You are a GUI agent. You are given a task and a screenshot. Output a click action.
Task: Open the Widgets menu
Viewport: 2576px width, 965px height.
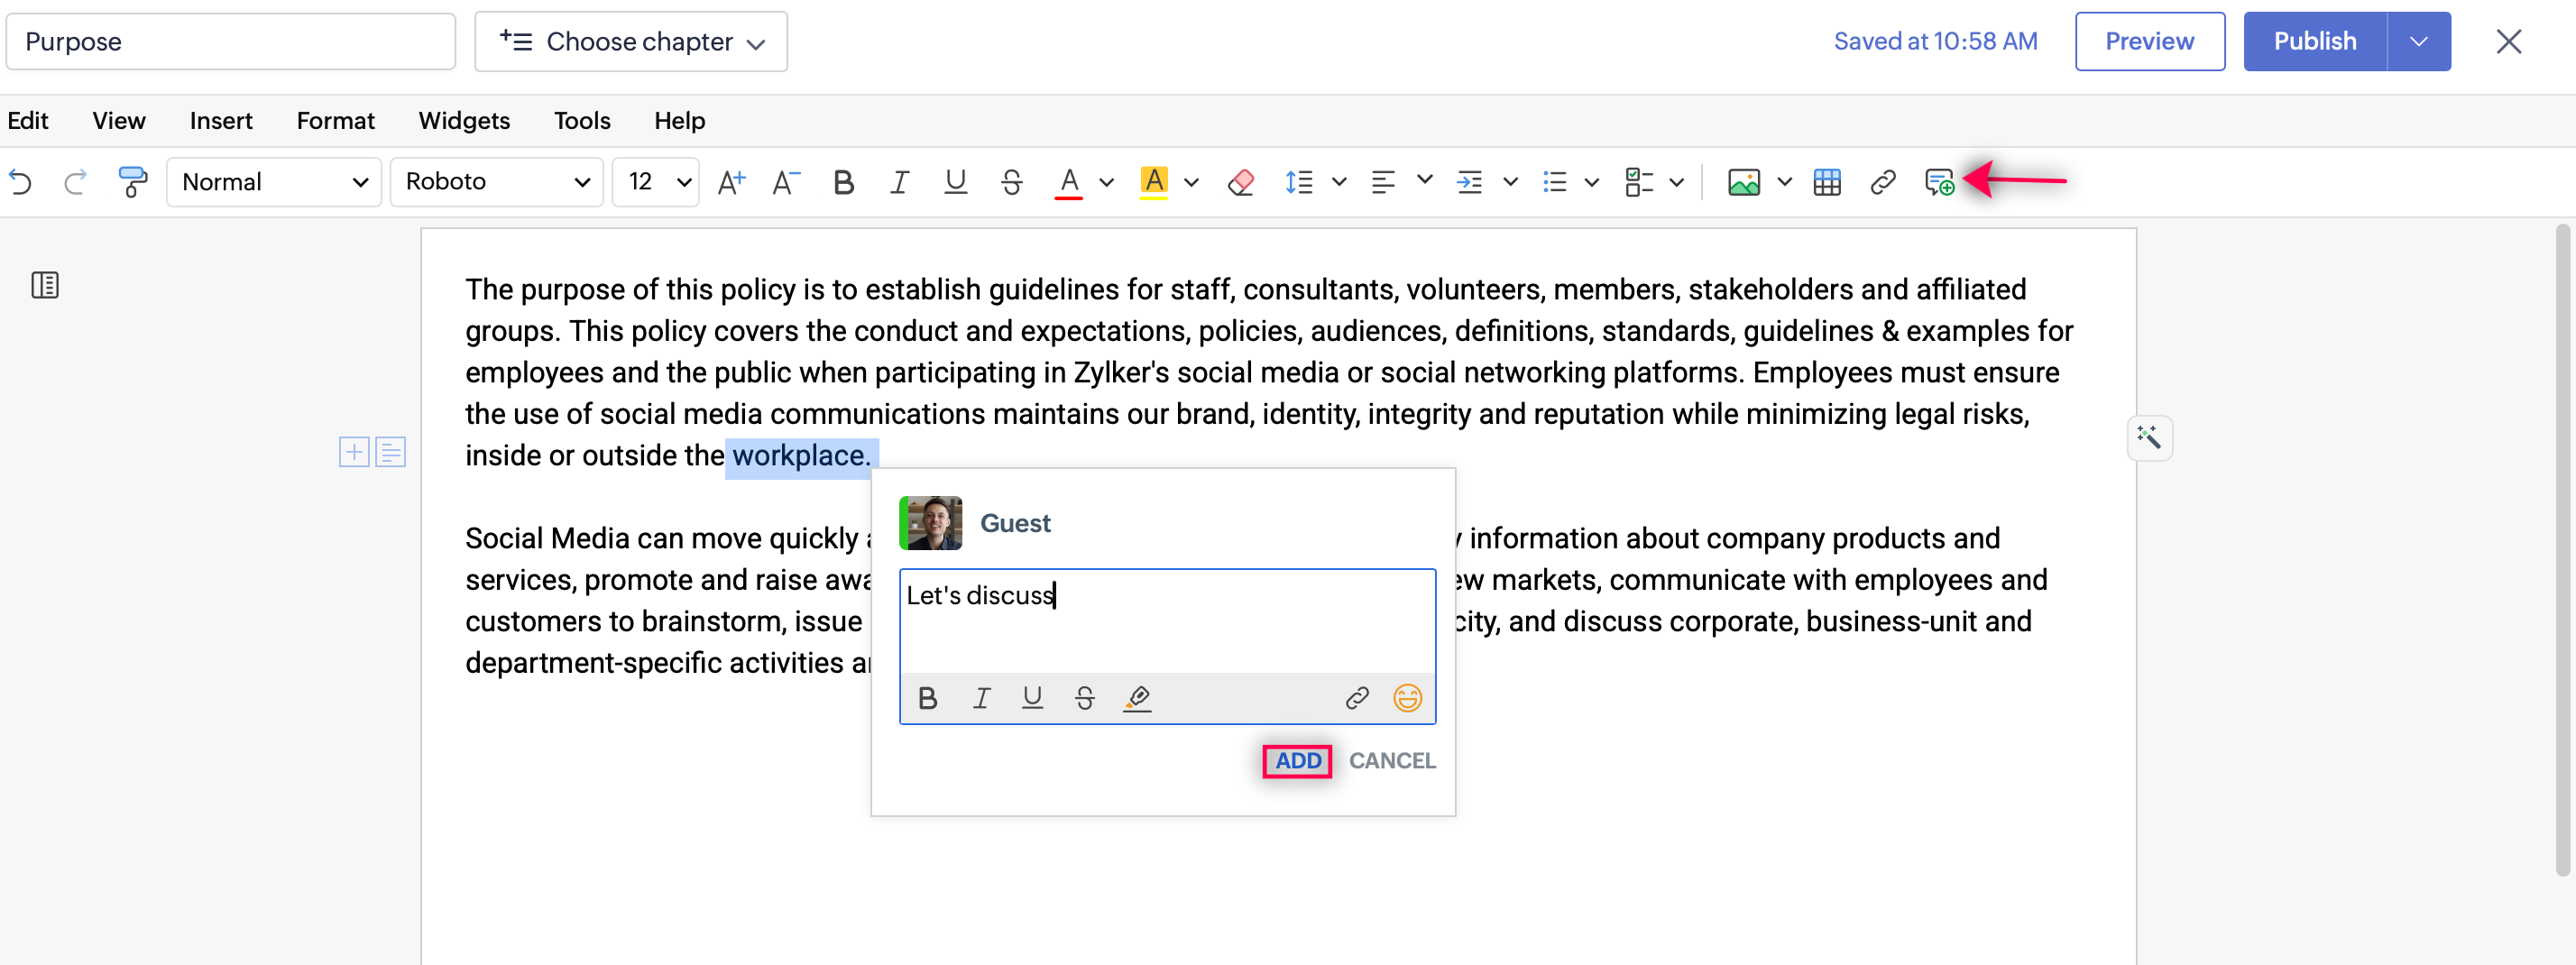coord(464,120)
